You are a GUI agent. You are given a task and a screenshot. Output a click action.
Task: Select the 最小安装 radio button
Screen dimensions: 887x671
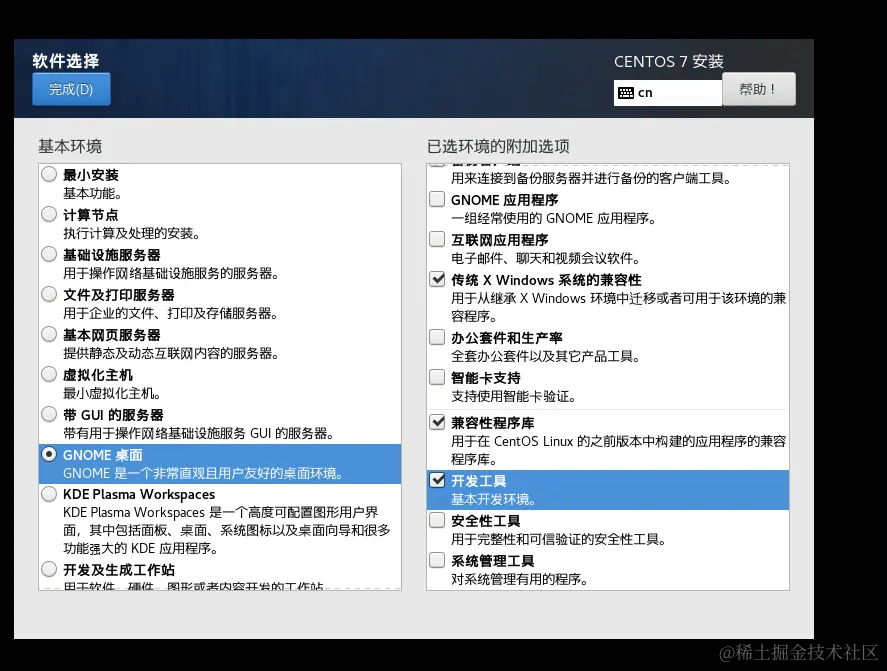point(49,174)
